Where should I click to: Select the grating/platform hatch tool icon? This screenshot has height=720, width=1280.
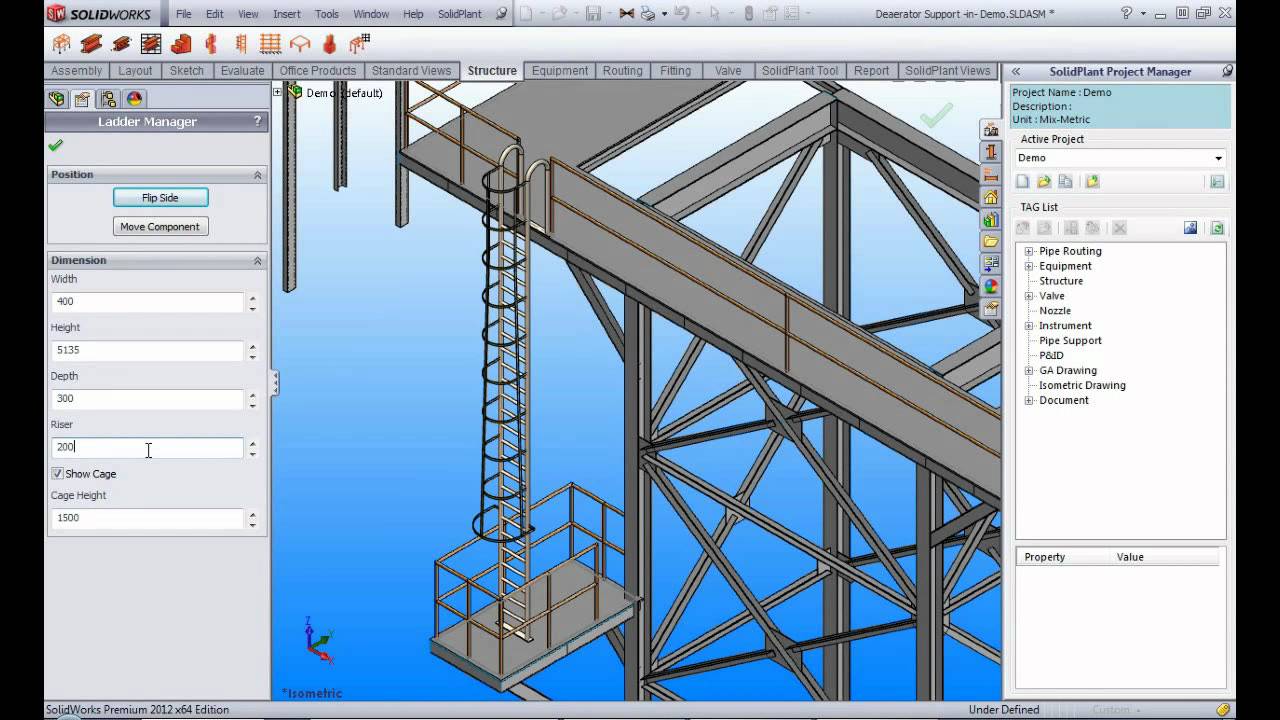click(151, 44)
